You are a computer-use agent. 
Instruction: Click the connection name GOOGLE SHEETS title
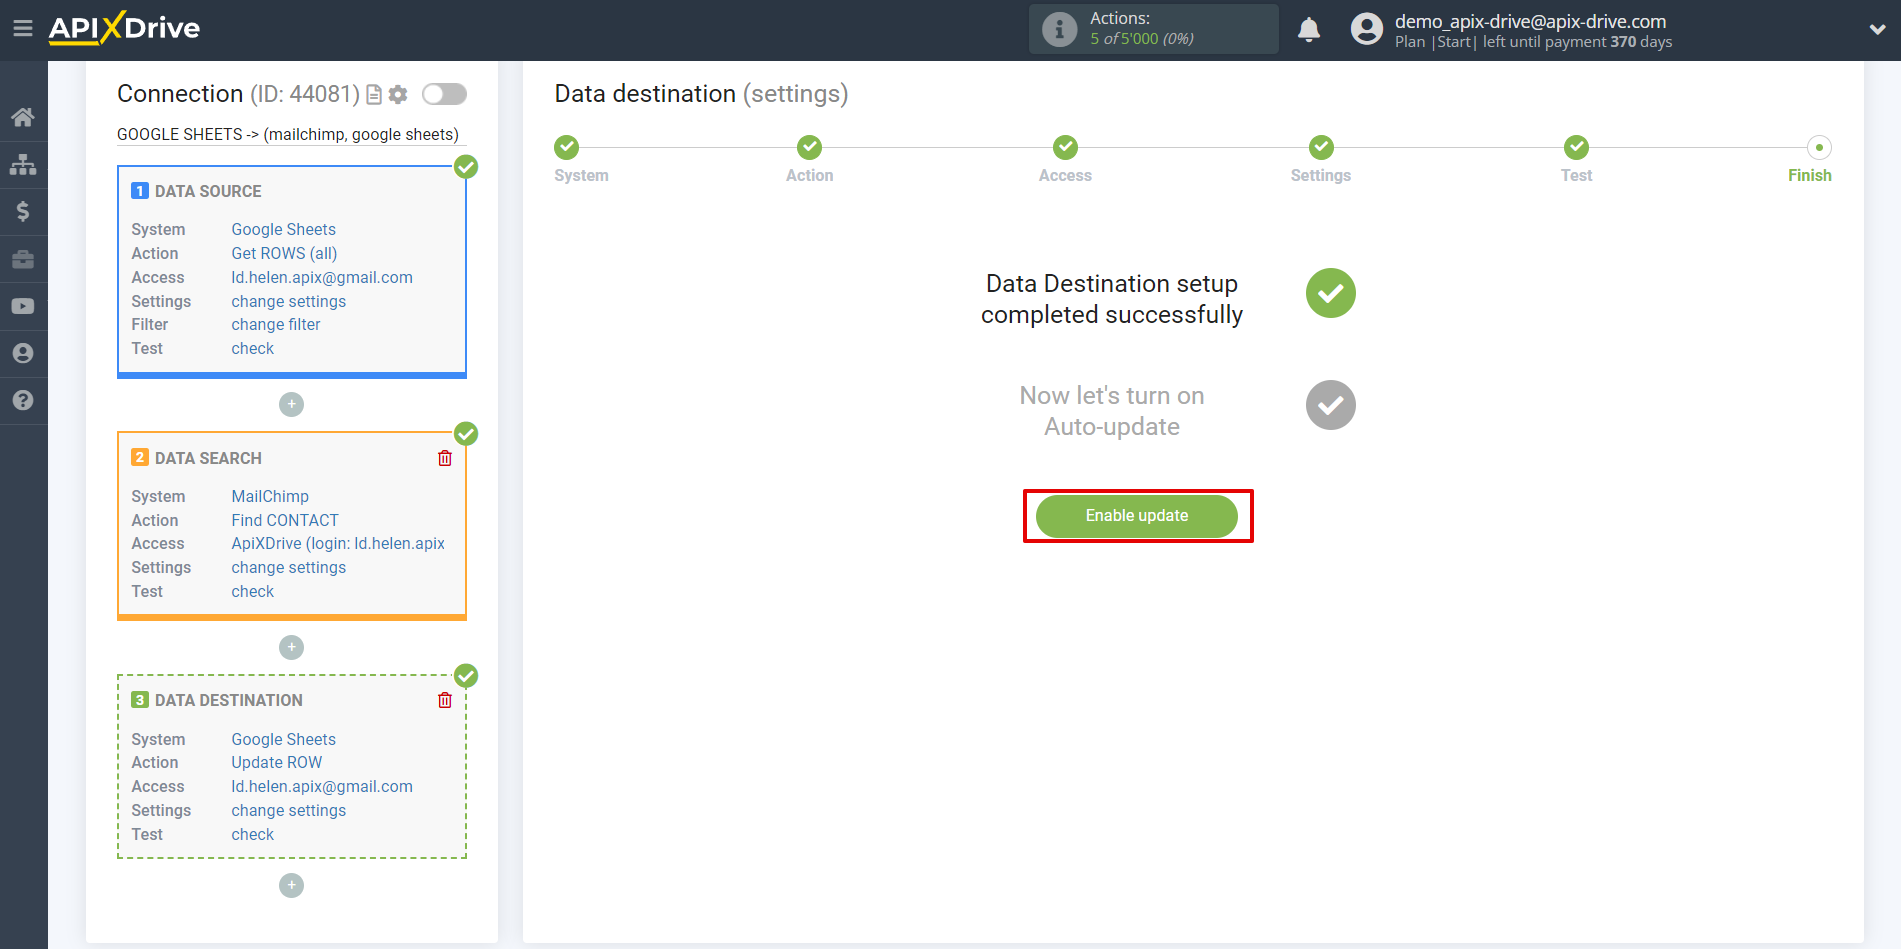[288, 134]
